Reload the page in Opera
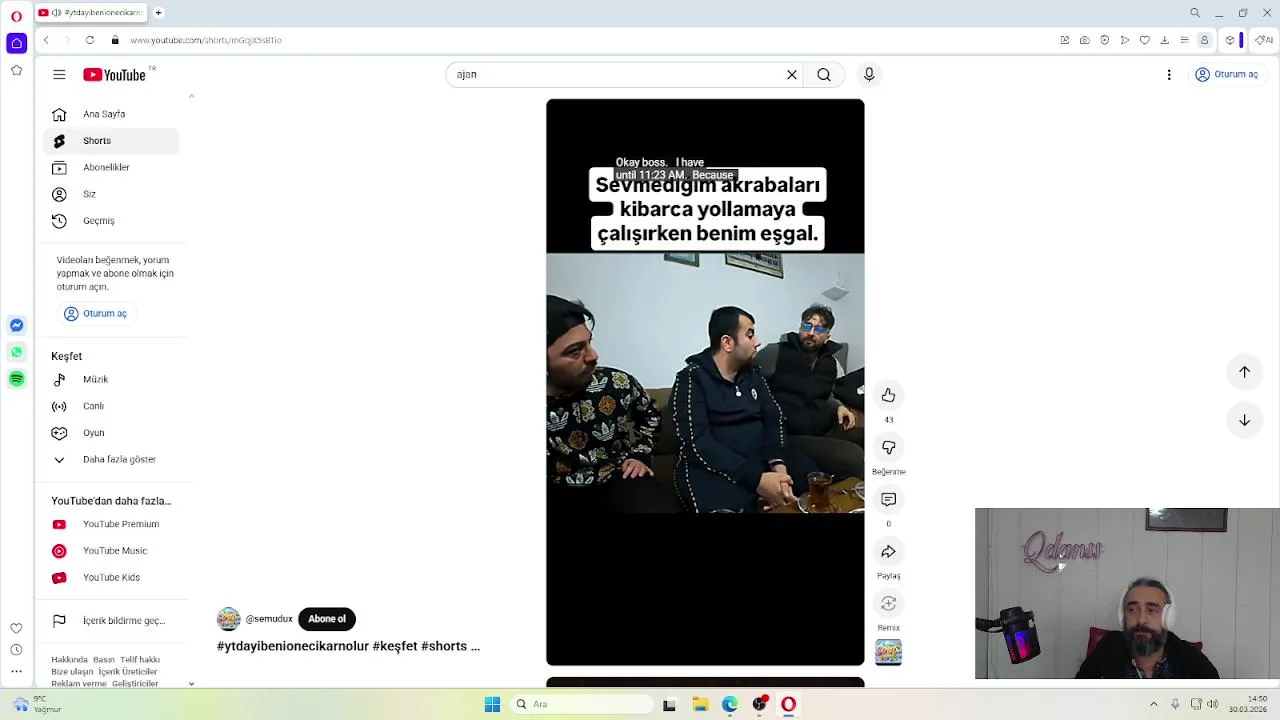The height and width of the screenshot is (720, 1280). pos(90,40)
